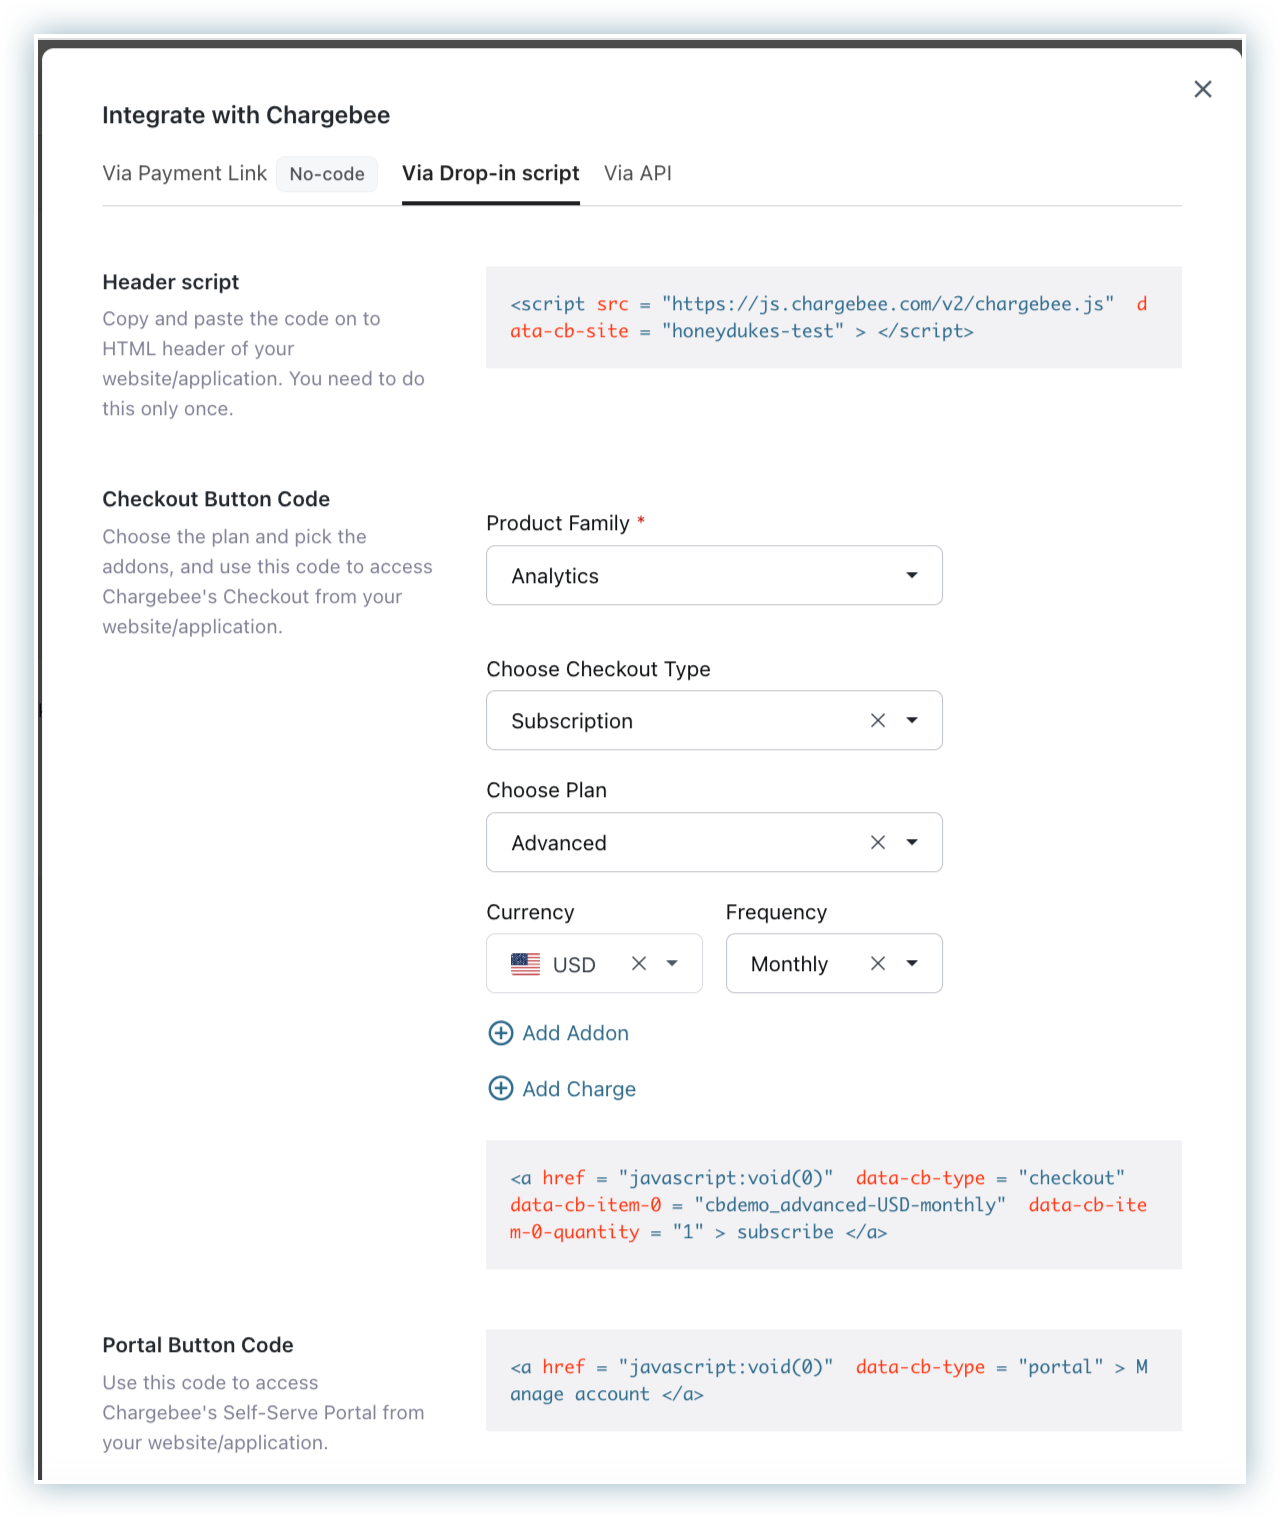Close the Integrate with Chargebee dialog
The image size is (1280, 1518).
pos(1203,89)
